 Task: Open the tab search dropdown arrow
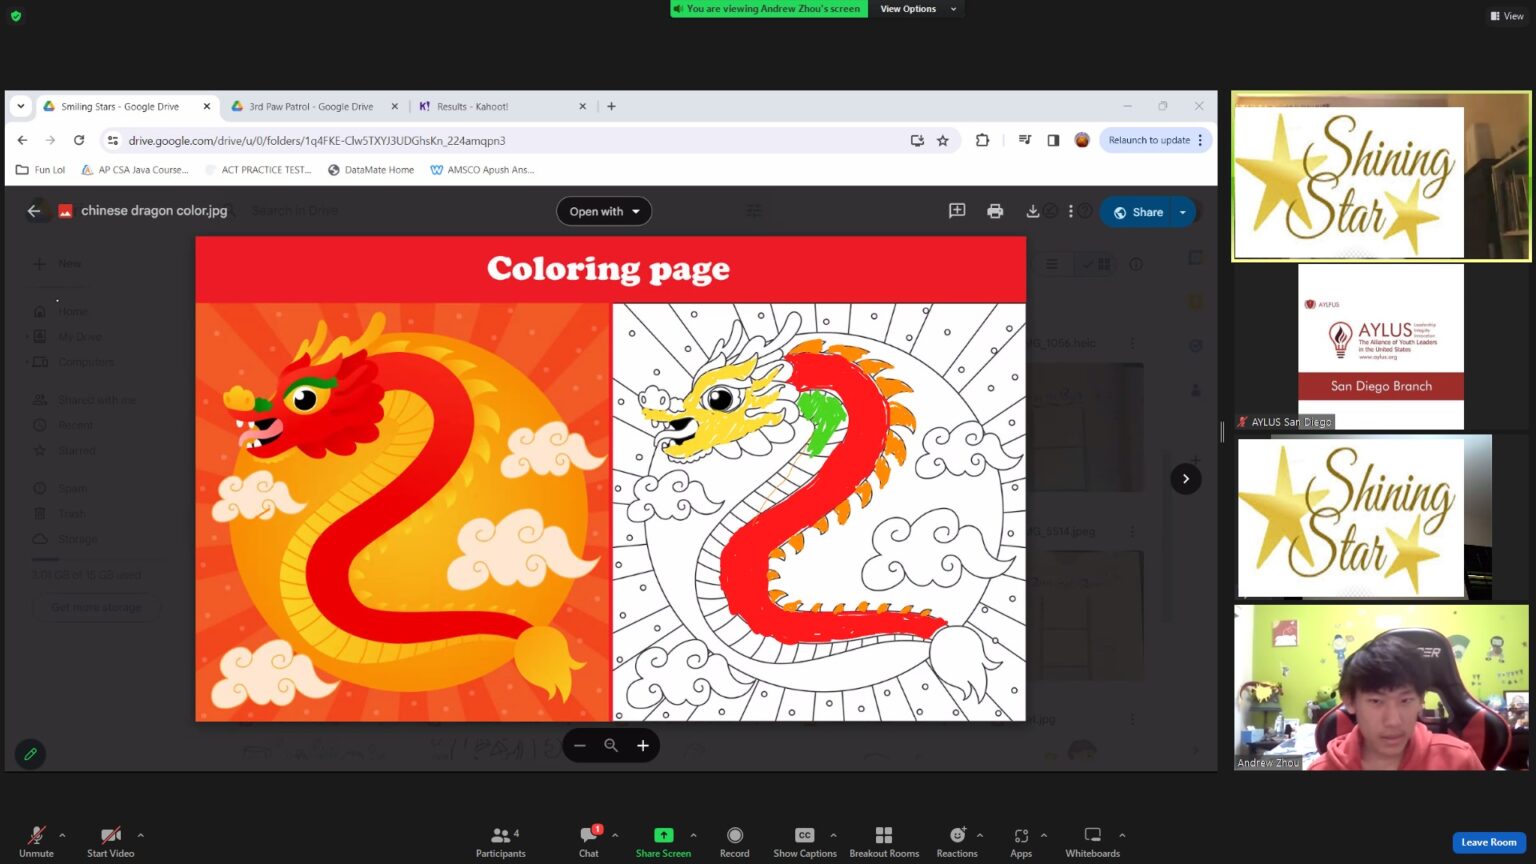21,106
